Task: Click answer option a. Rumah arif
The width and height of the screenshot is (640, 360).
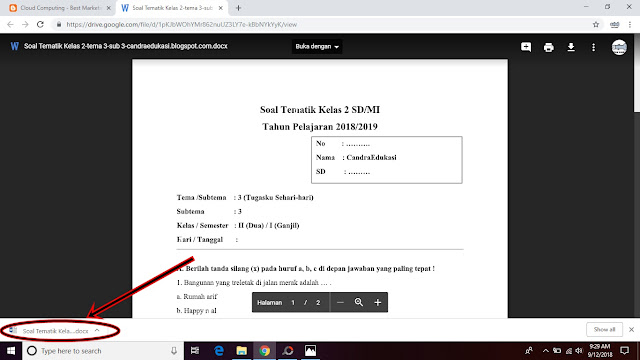Action: point(197,297)
